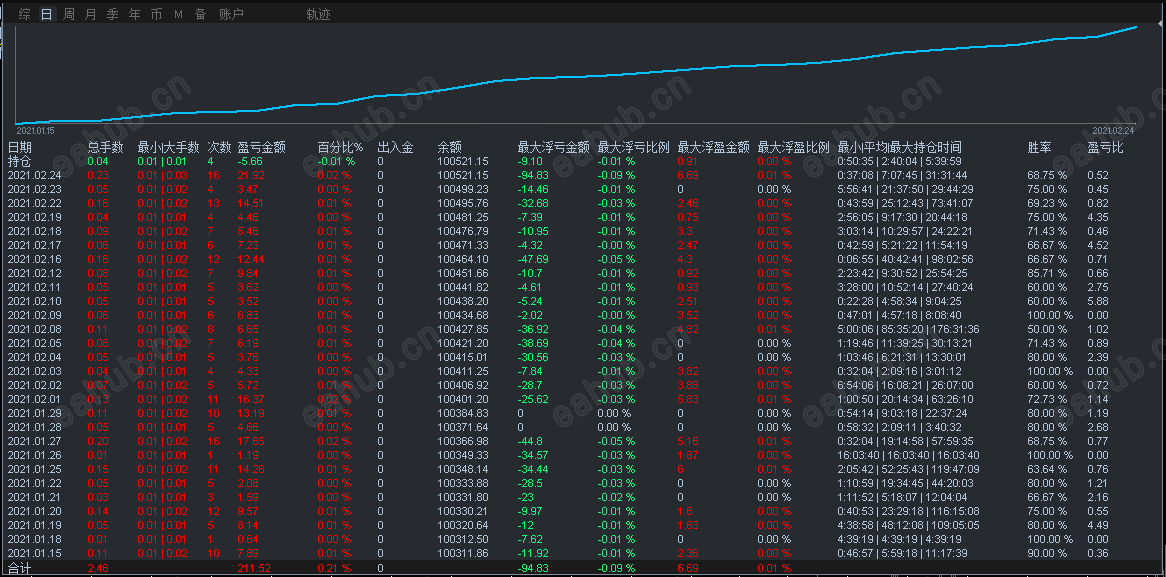Click the 最大浮盈金额 column header
The width and height of the screenshot is (1166, 577).
[714, 147]
